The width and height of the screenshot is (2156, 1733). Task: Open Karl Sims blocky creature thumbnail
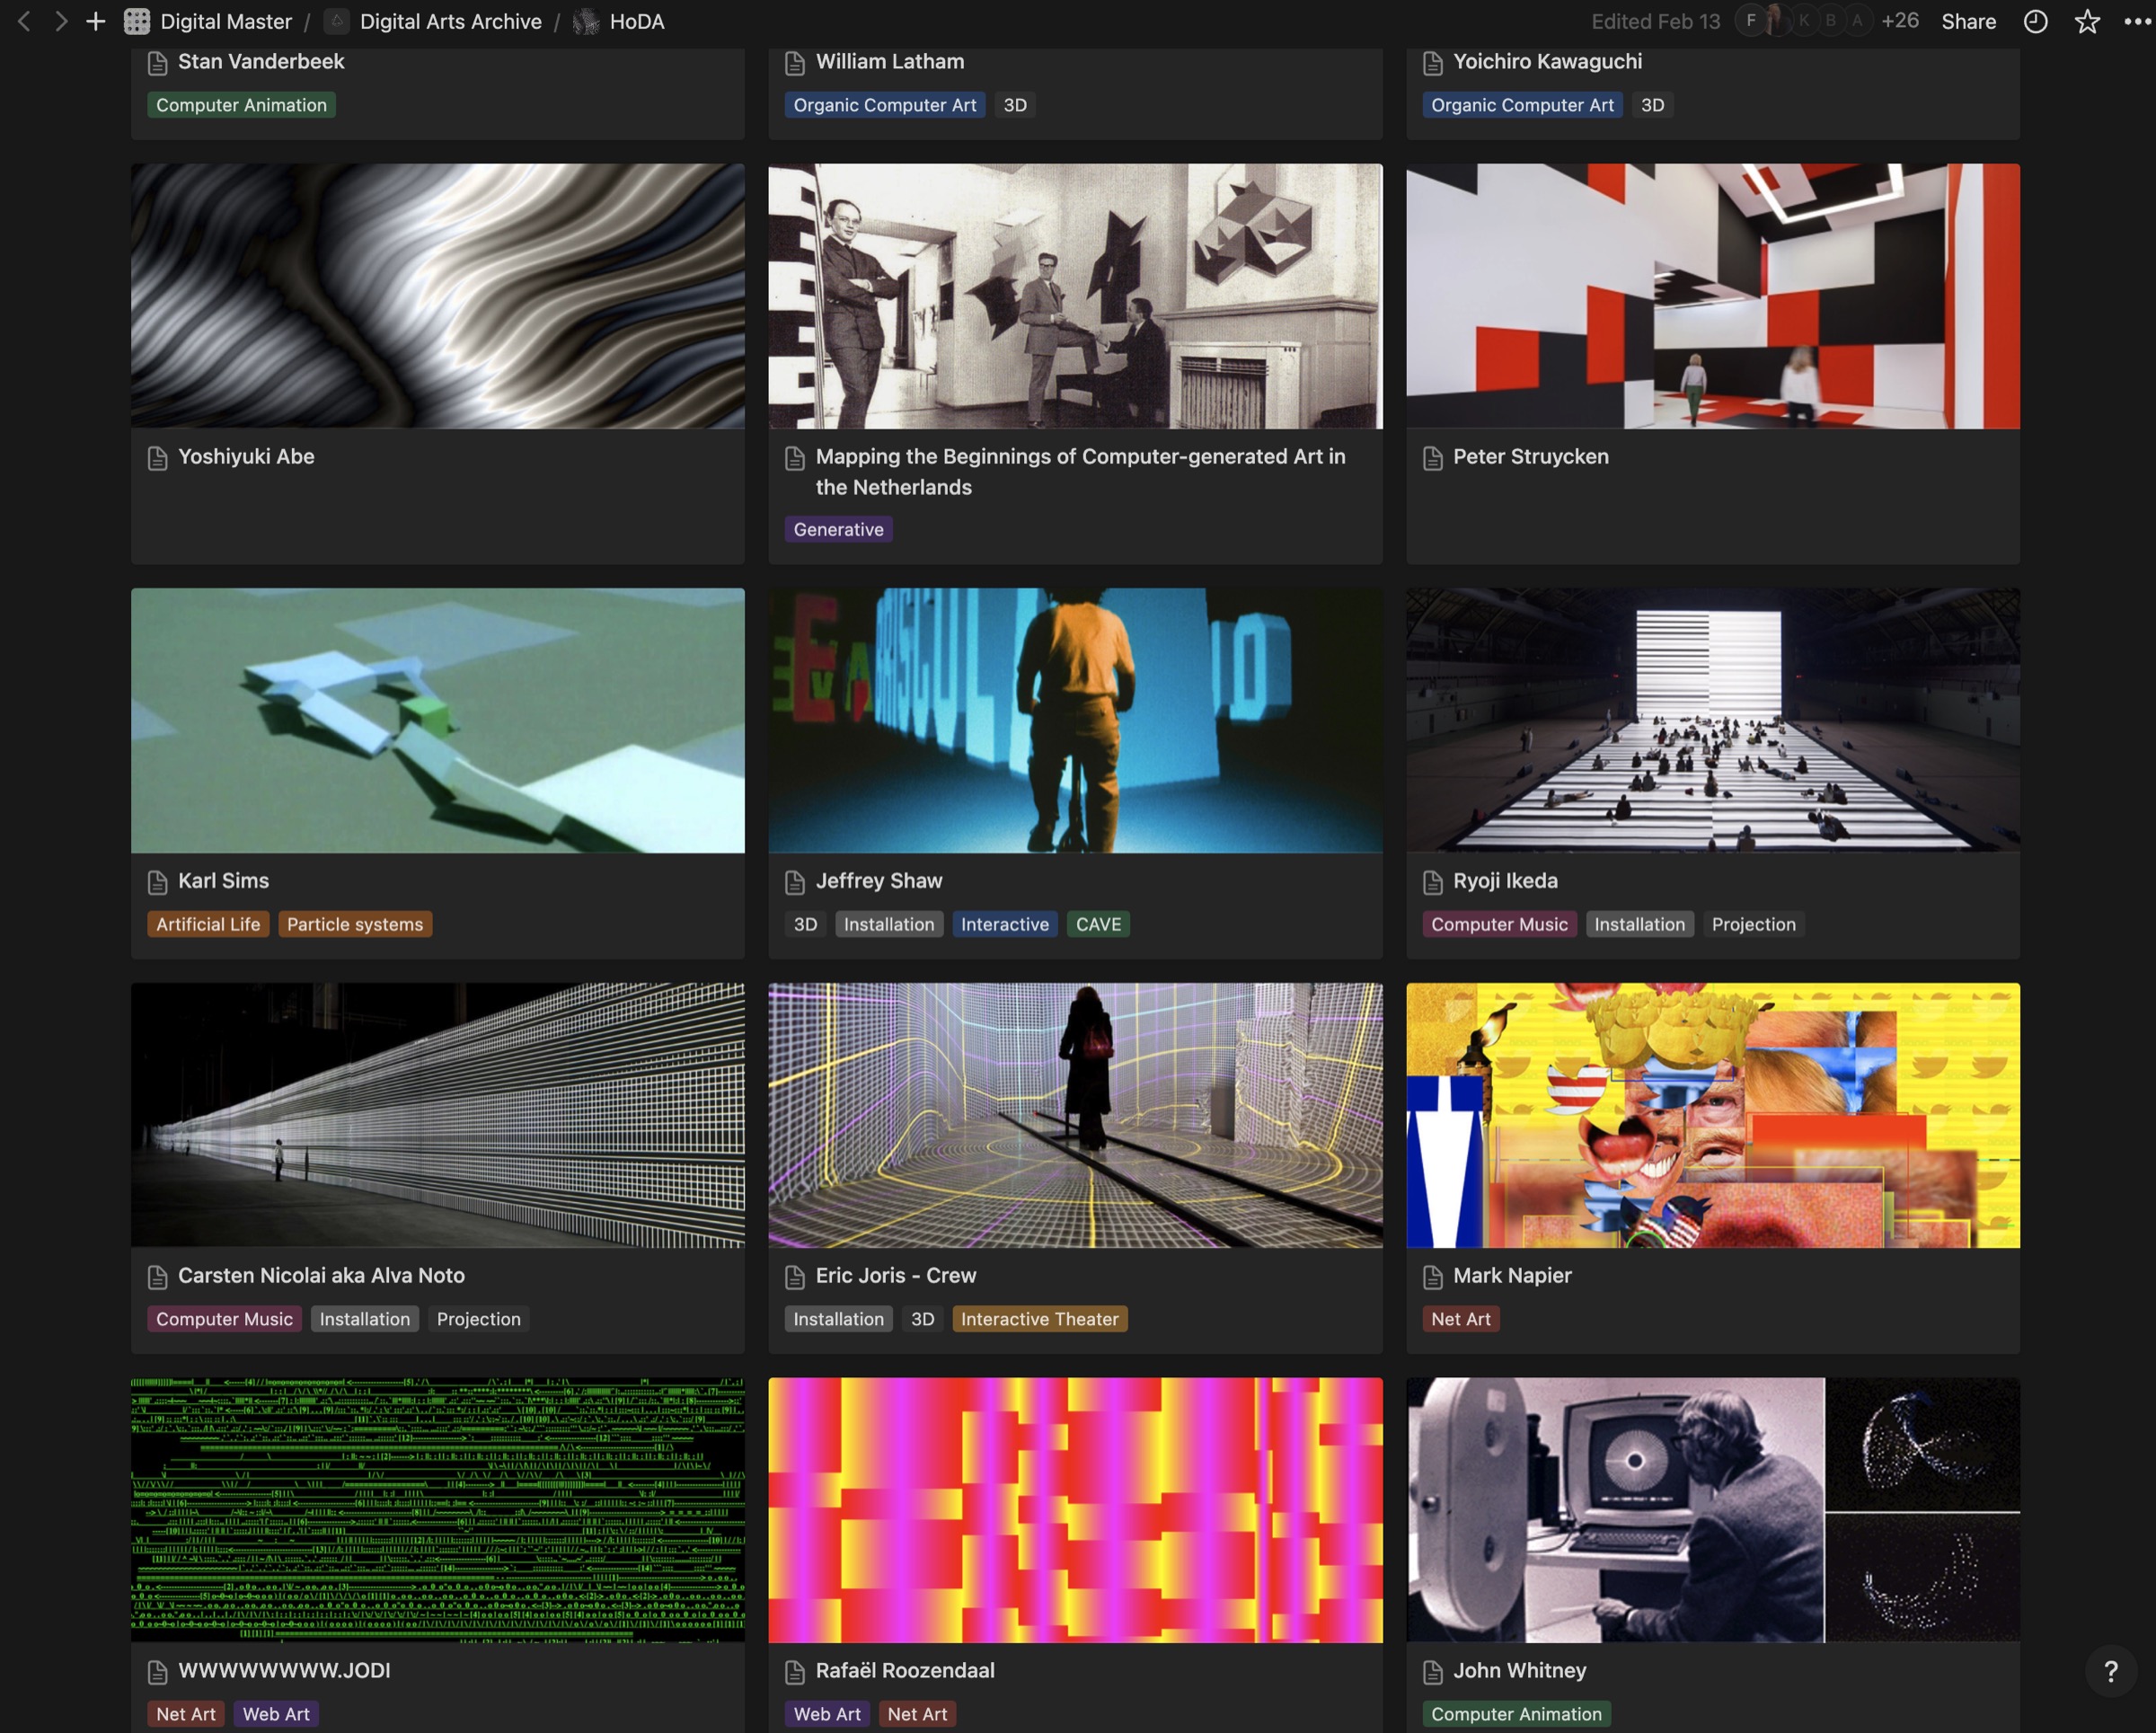(x=438, y=720)
